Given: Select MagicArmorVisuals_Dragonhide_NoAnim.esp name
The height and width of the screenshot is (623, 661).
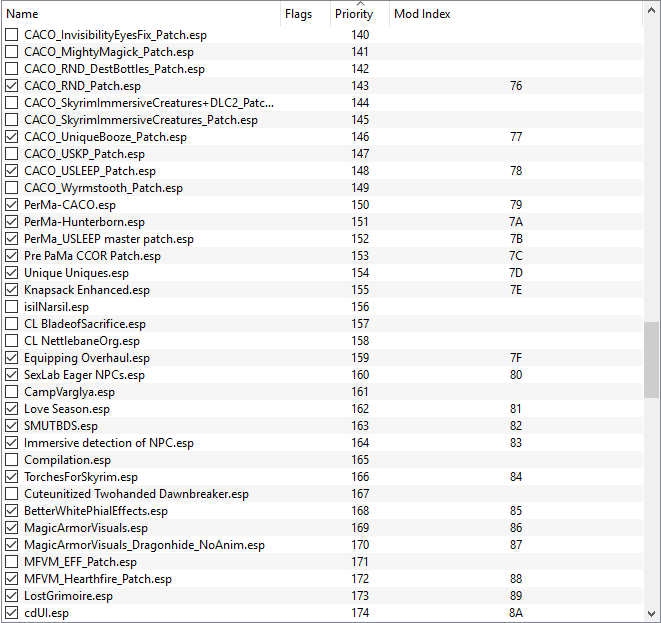Looking at the screenshot, I should click(x=144, y=545).
